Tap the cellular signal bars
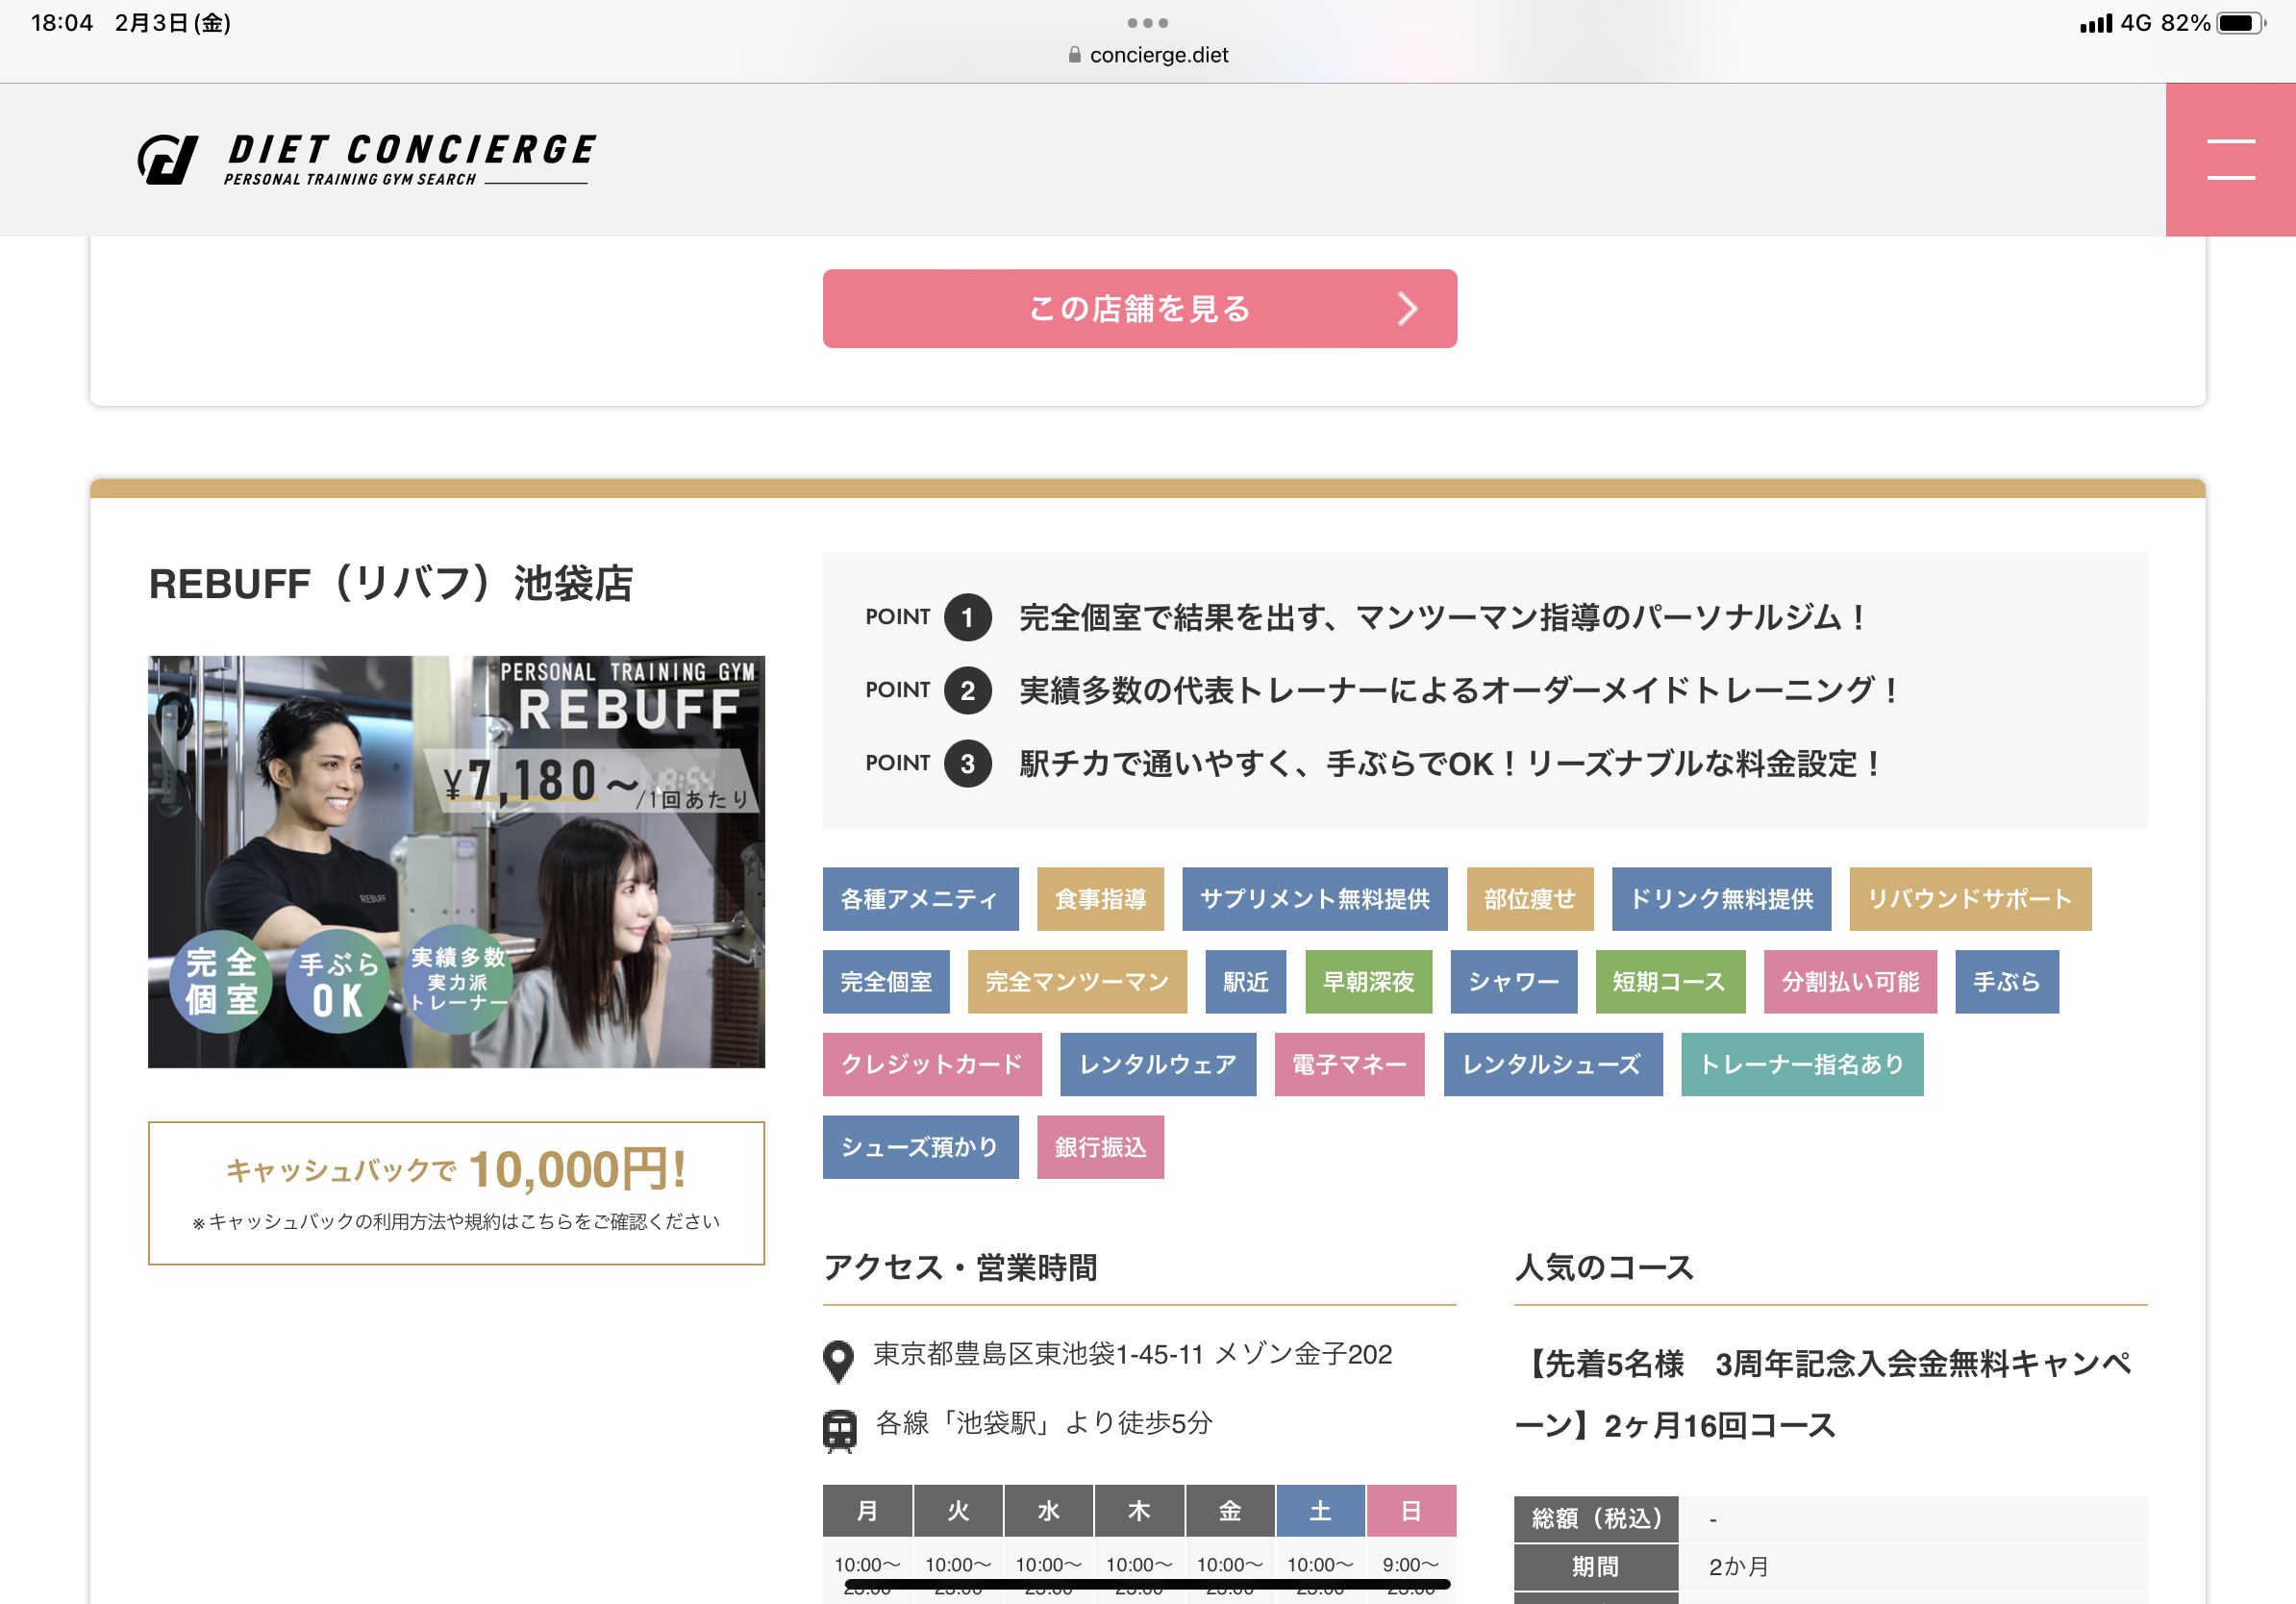Image resolution: width=2296 pixels, height=1604 pixels. 2096,24
